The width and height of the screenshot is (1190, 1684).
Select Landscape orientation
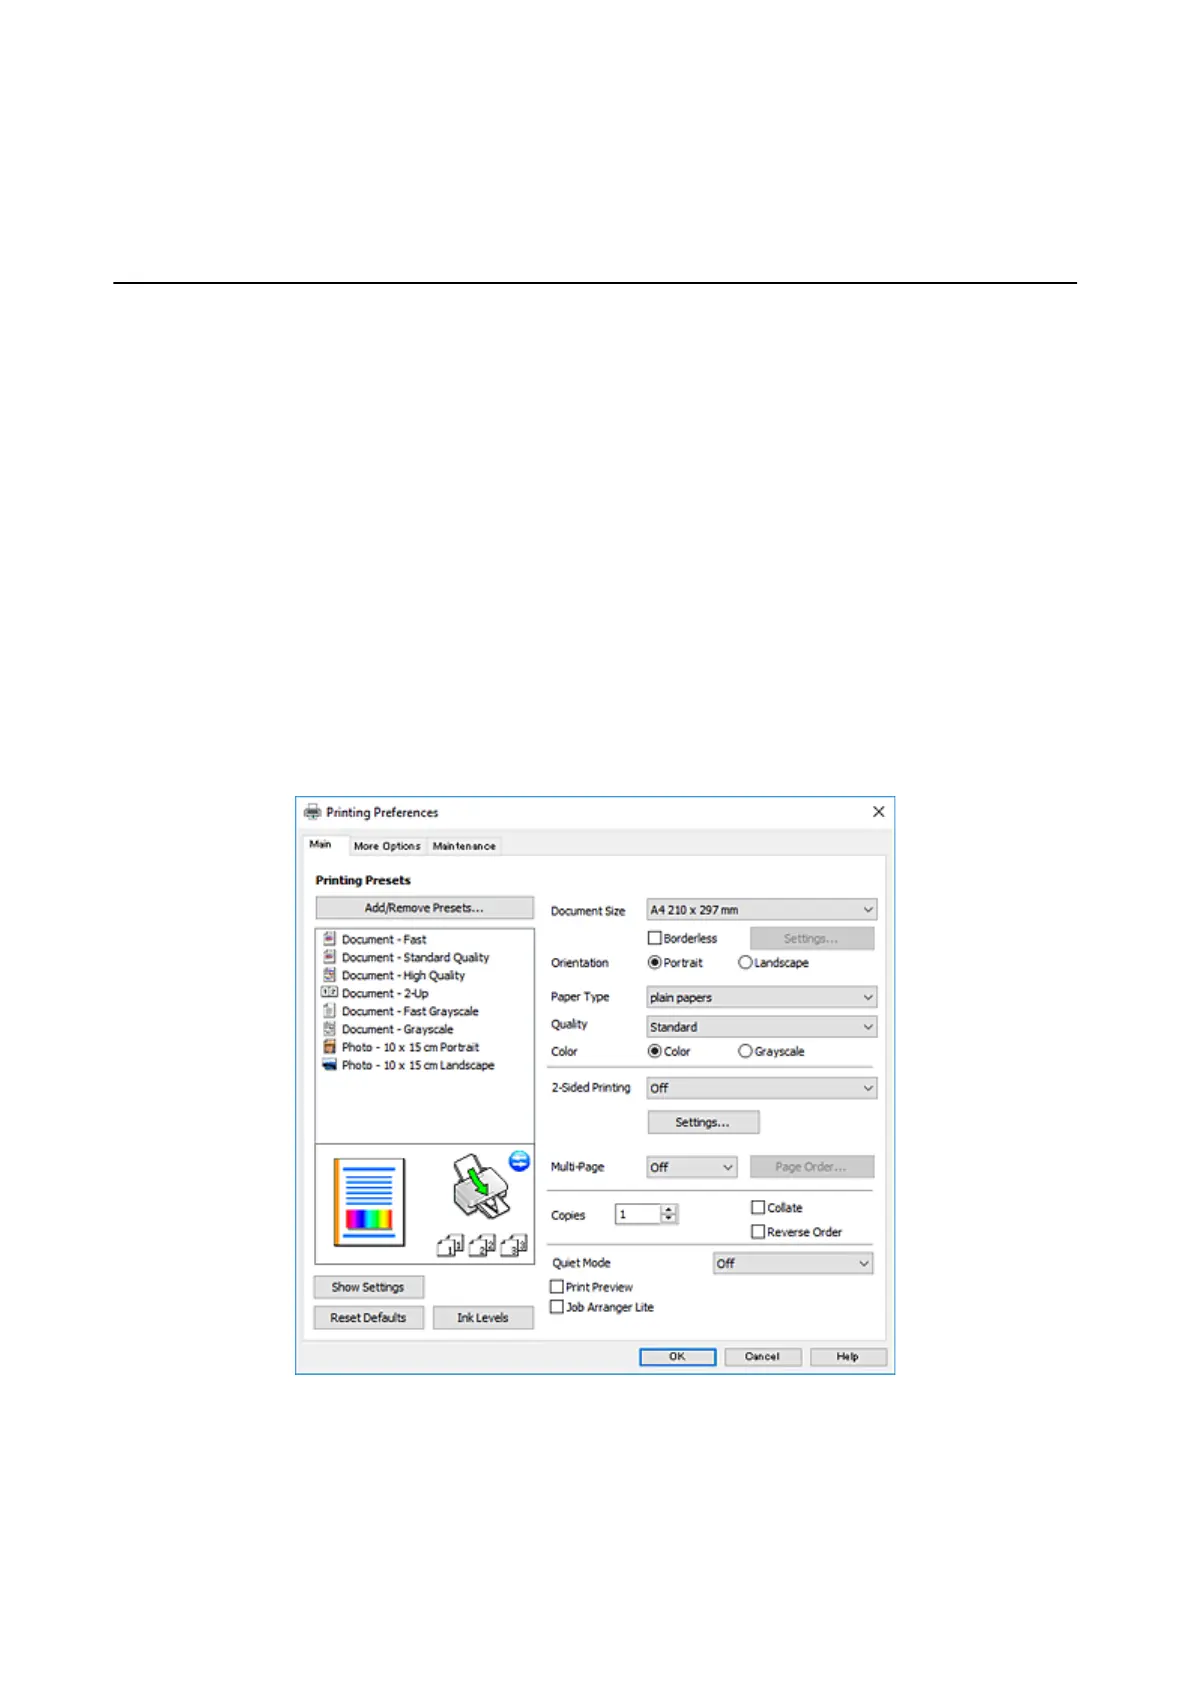point(745,962)
